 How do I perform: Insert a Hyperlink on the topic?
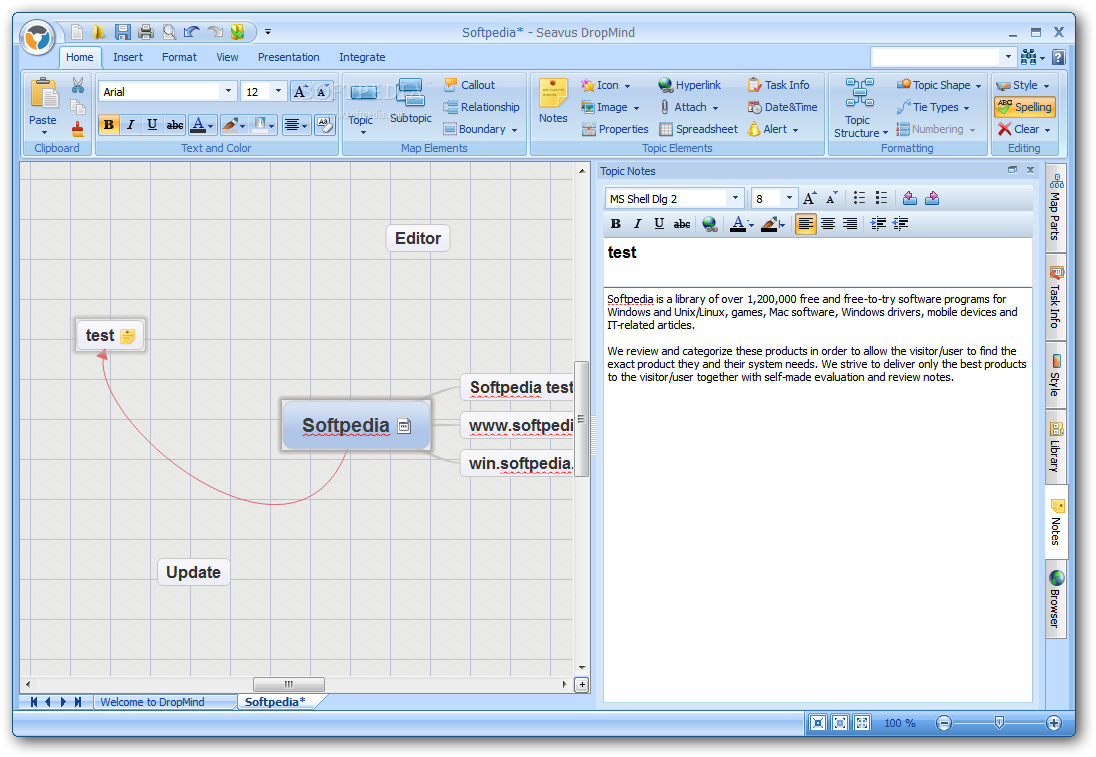pyautogui.click(x=689, y=85)
